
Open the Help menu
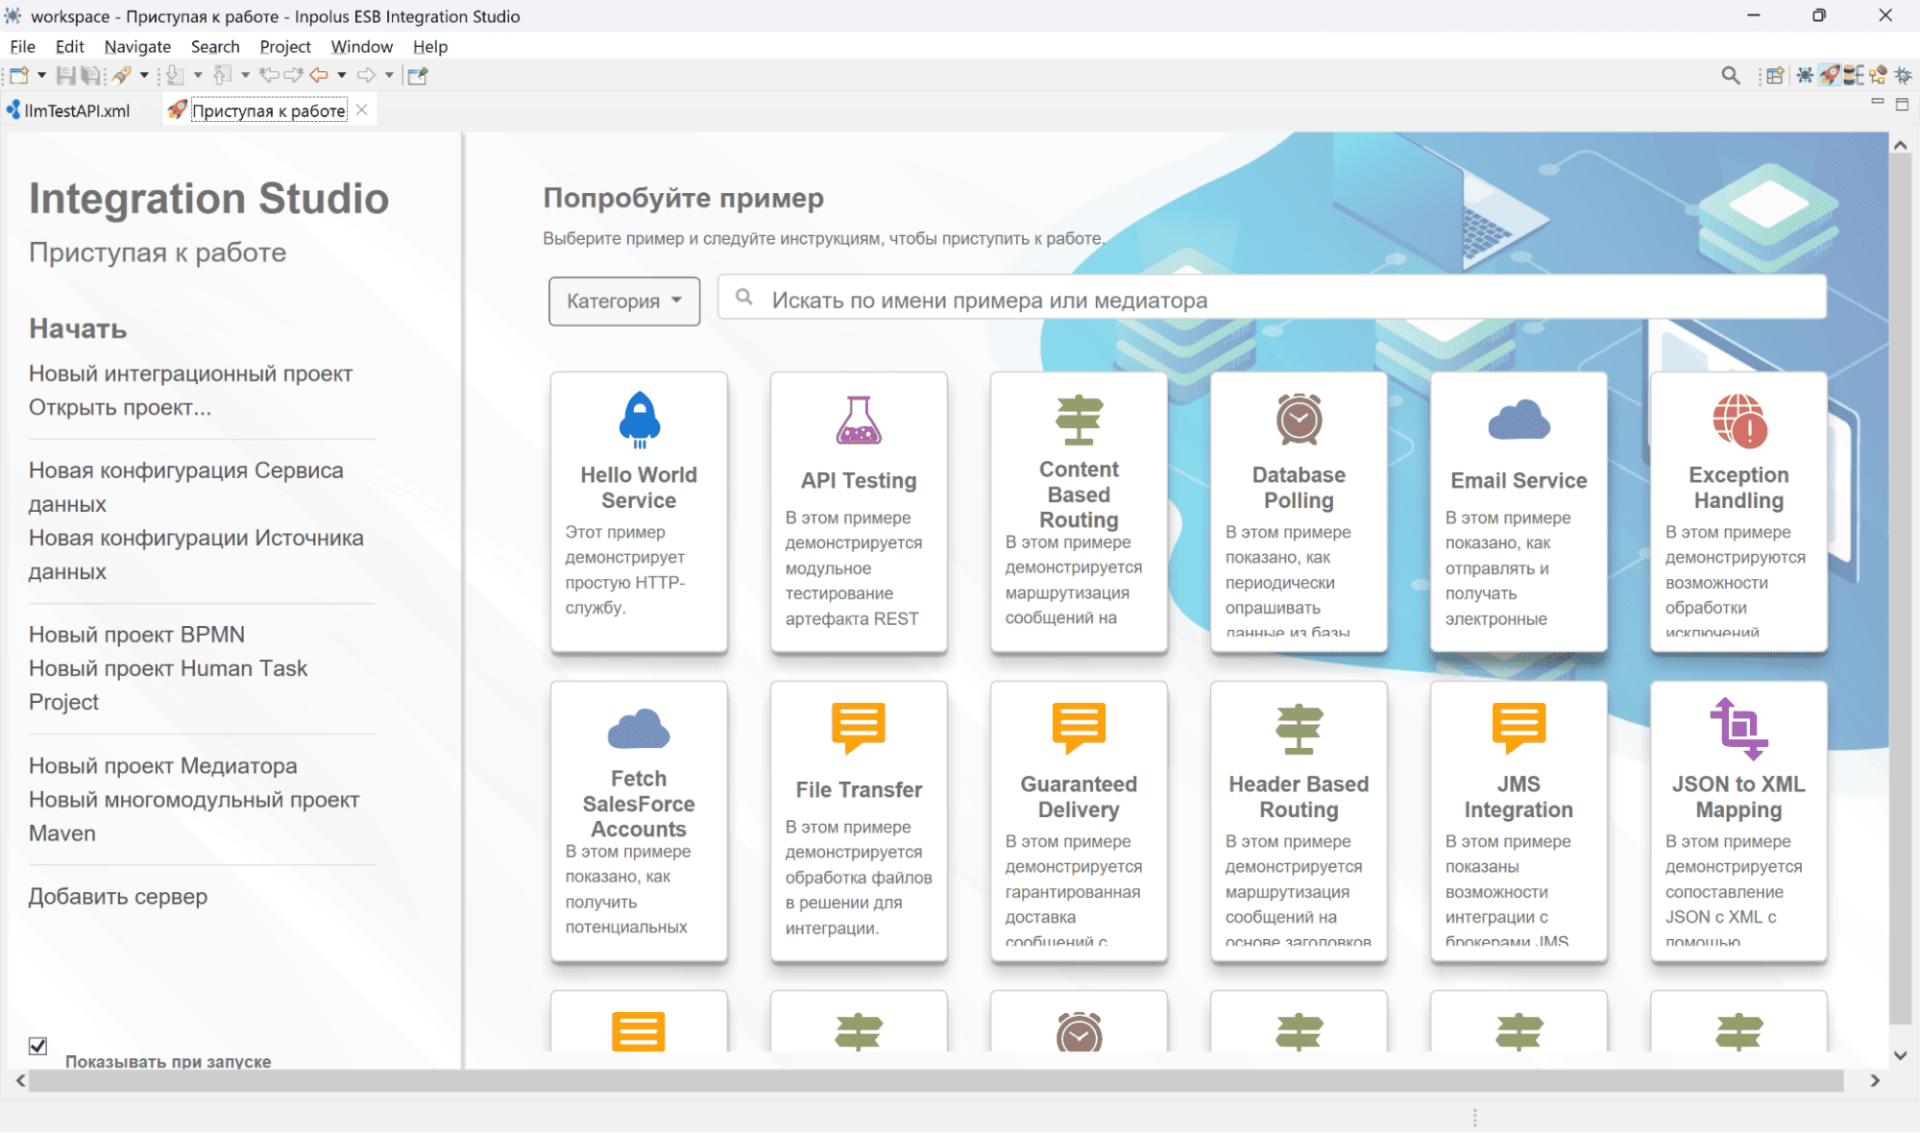click(x=430, y=46)
